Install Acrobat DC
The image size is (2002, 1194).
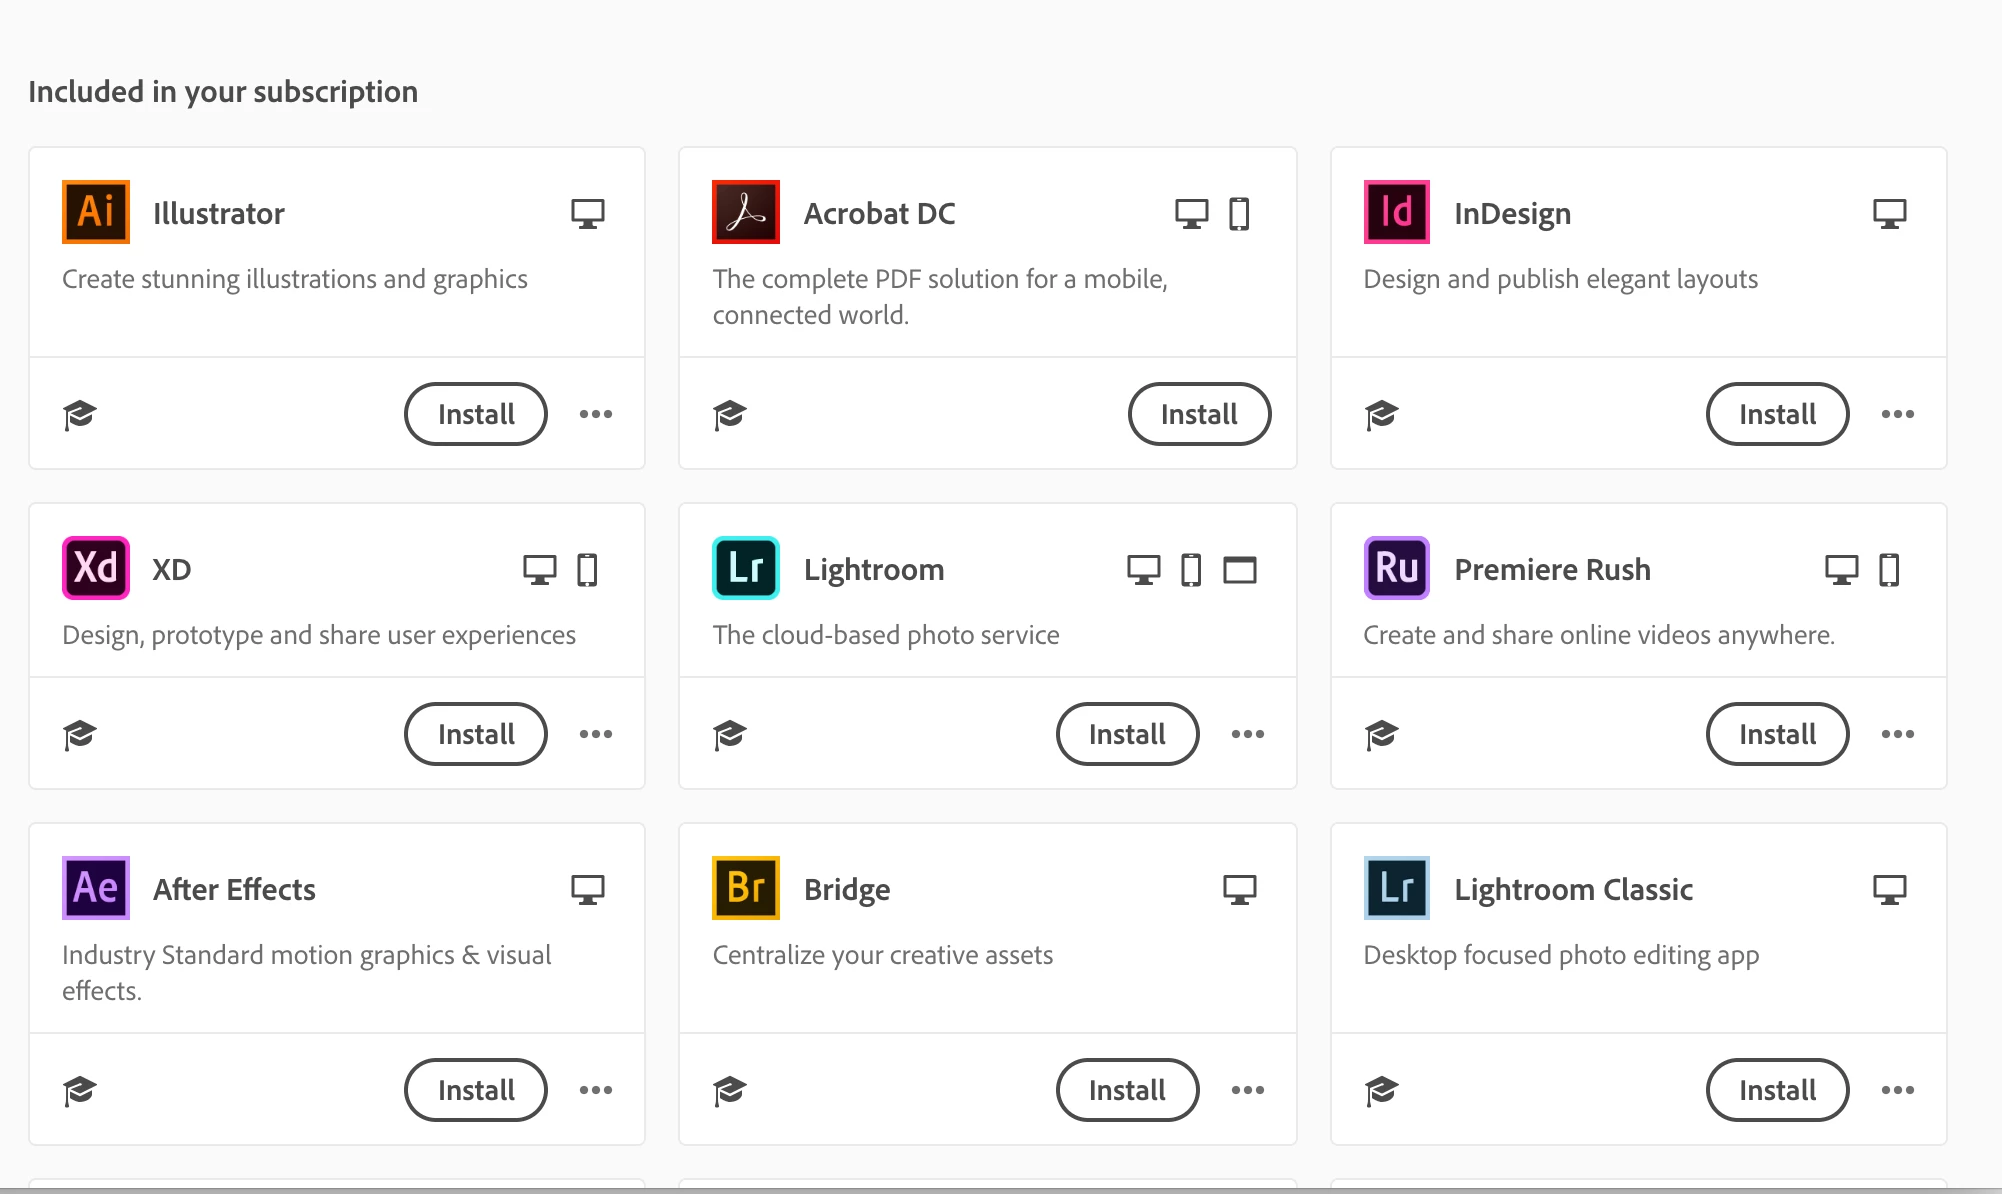coord(1199,414)
